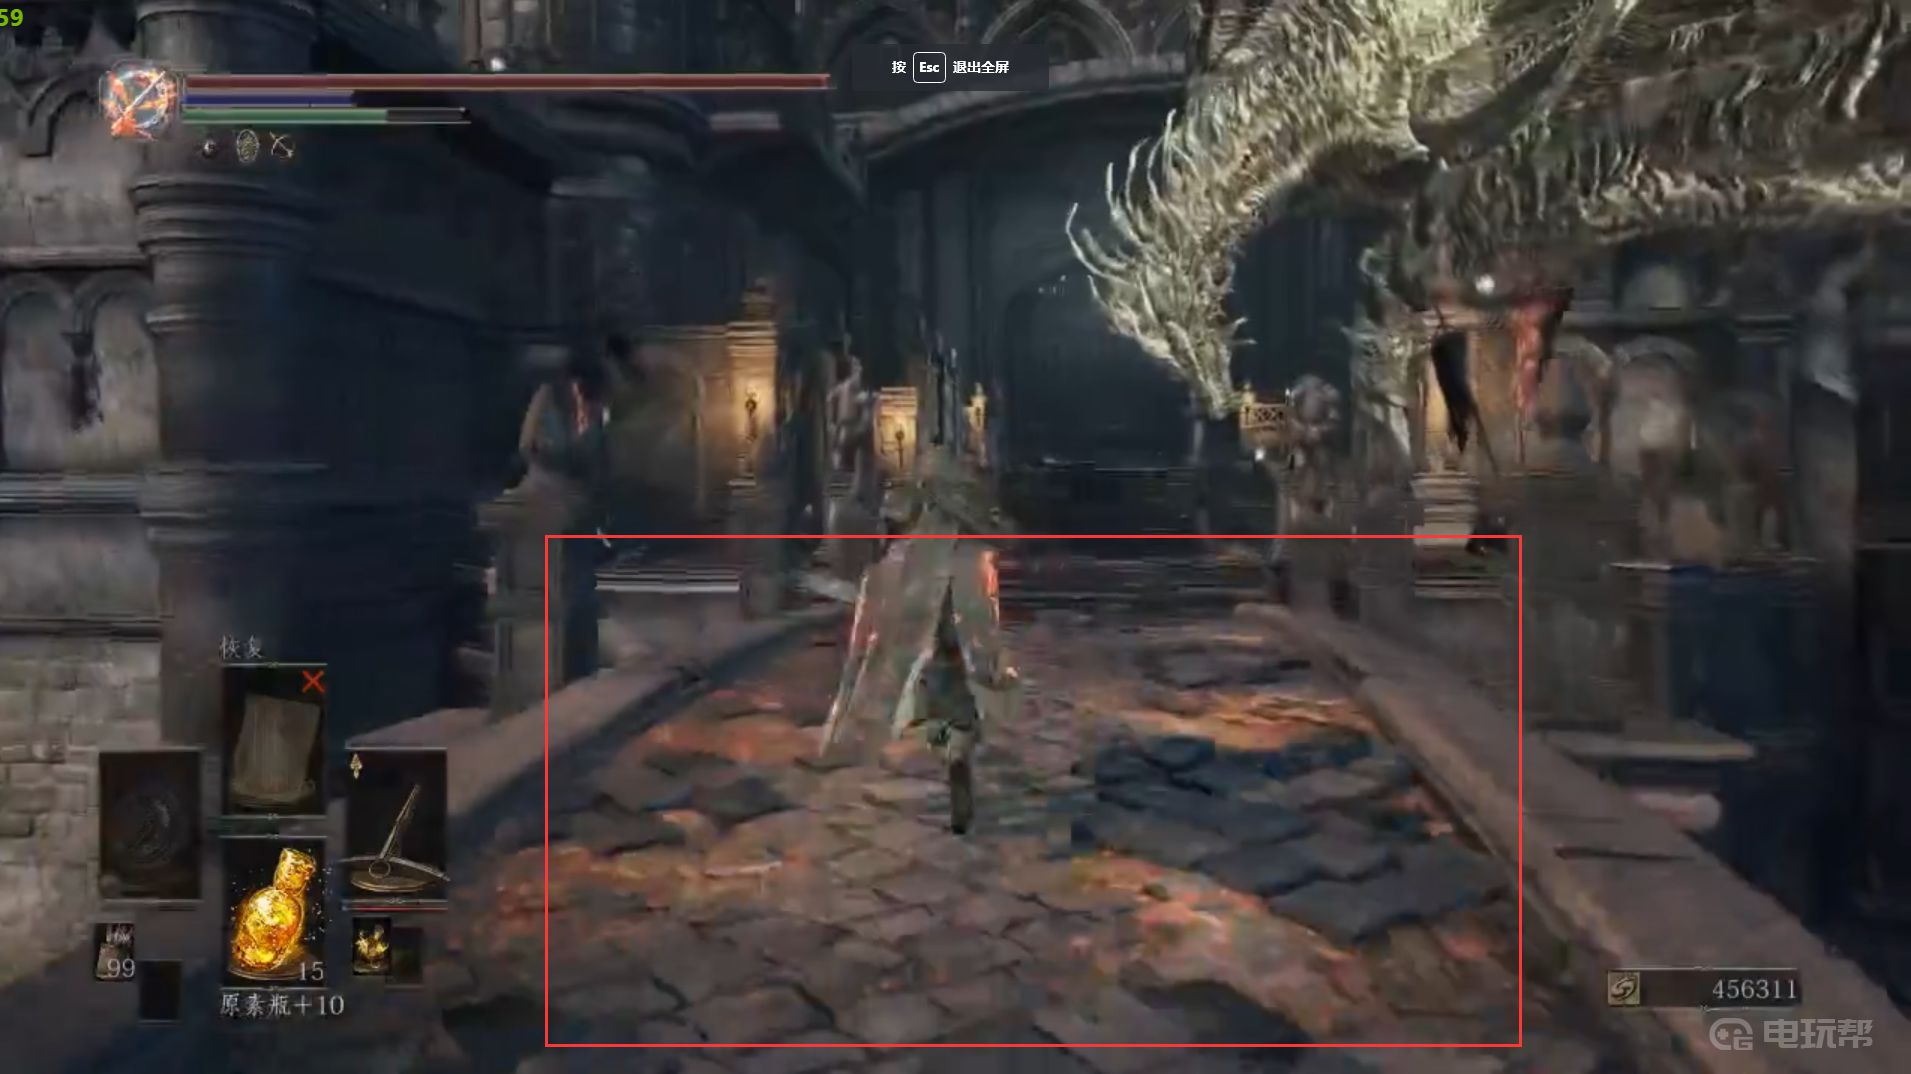Click the red X on the spell slot
The height and width of the screenshot is (1074, 1911).
313,682
